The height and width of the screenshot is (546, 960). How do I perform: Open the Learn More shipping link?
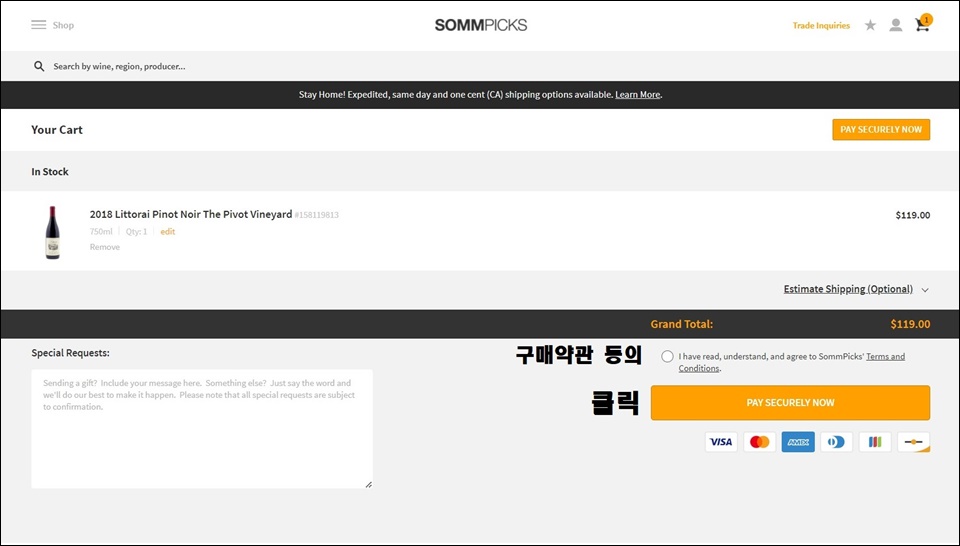coord(637,95)
